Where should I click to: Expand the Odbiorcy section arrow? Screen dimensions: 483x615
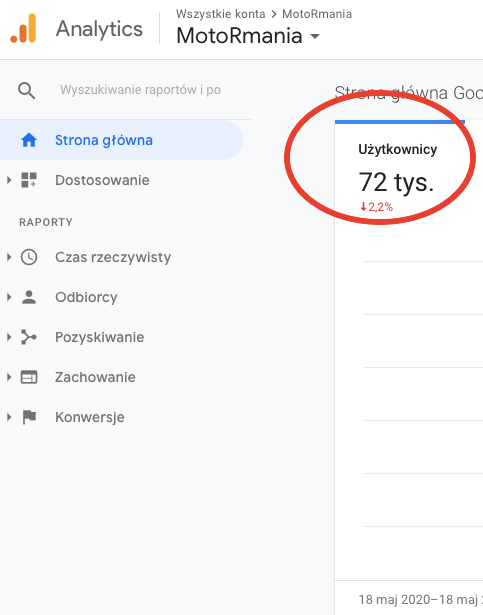pyautogui.click(x=9, y=297)
